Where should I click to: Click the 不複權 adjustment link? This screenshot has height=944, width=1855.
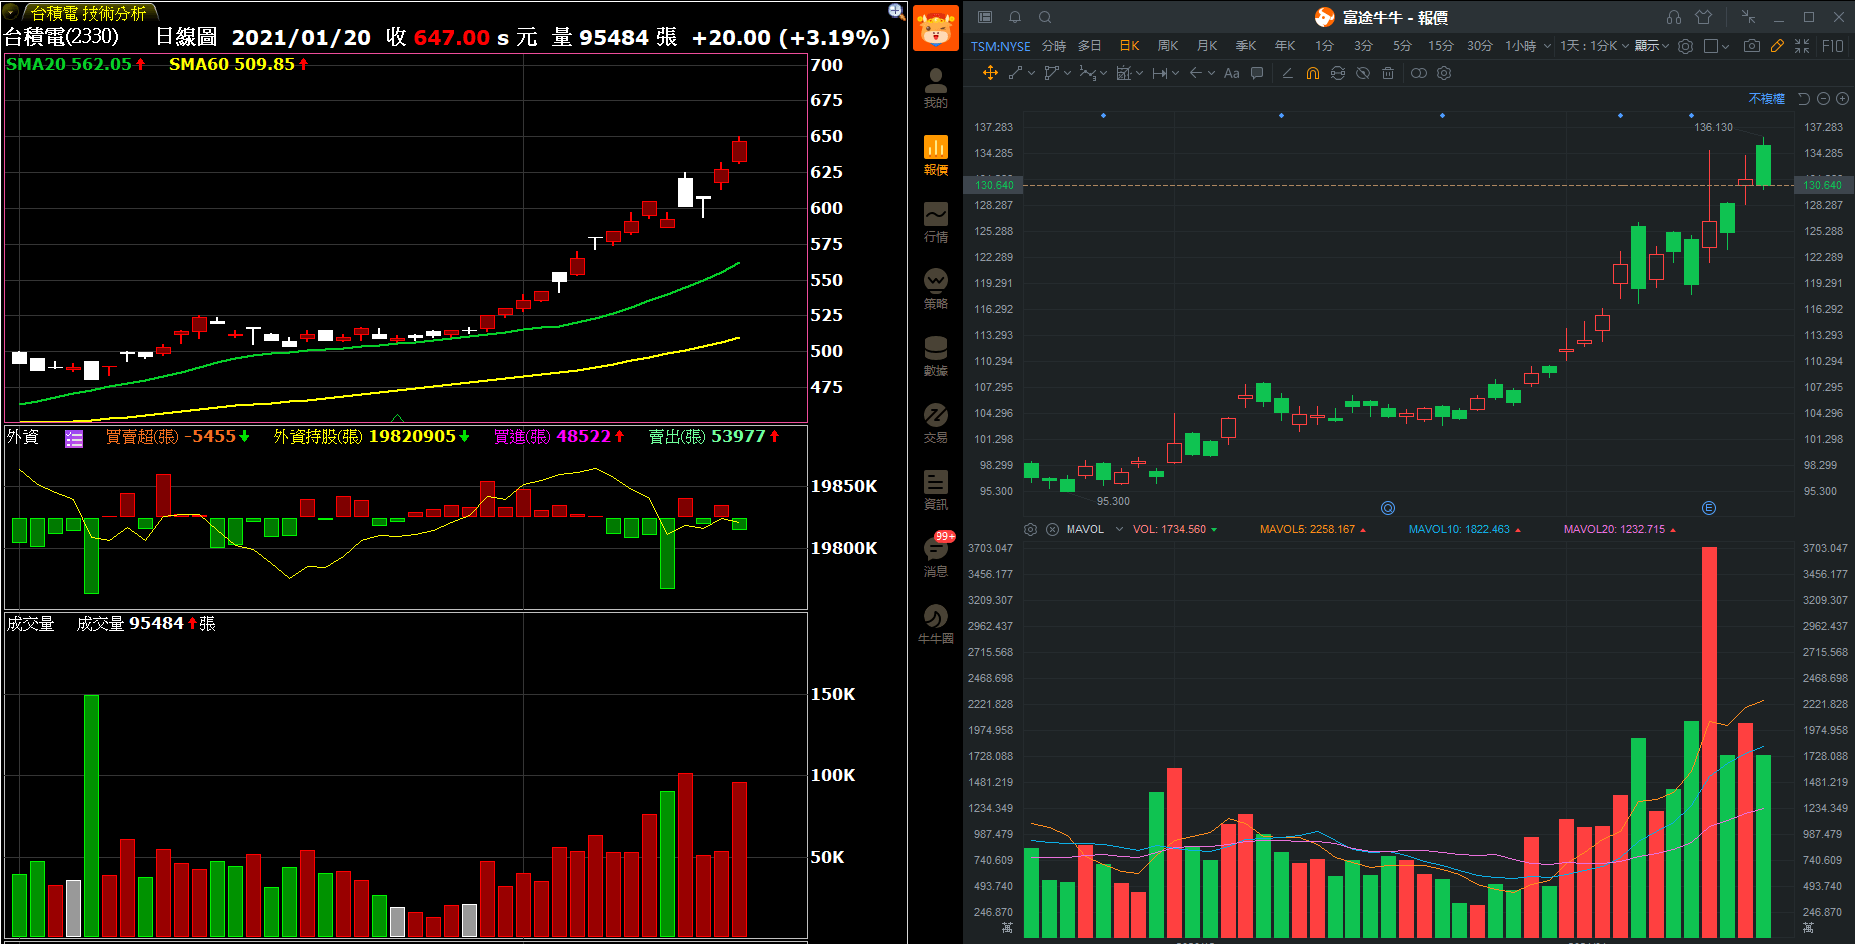[1766, 98]
